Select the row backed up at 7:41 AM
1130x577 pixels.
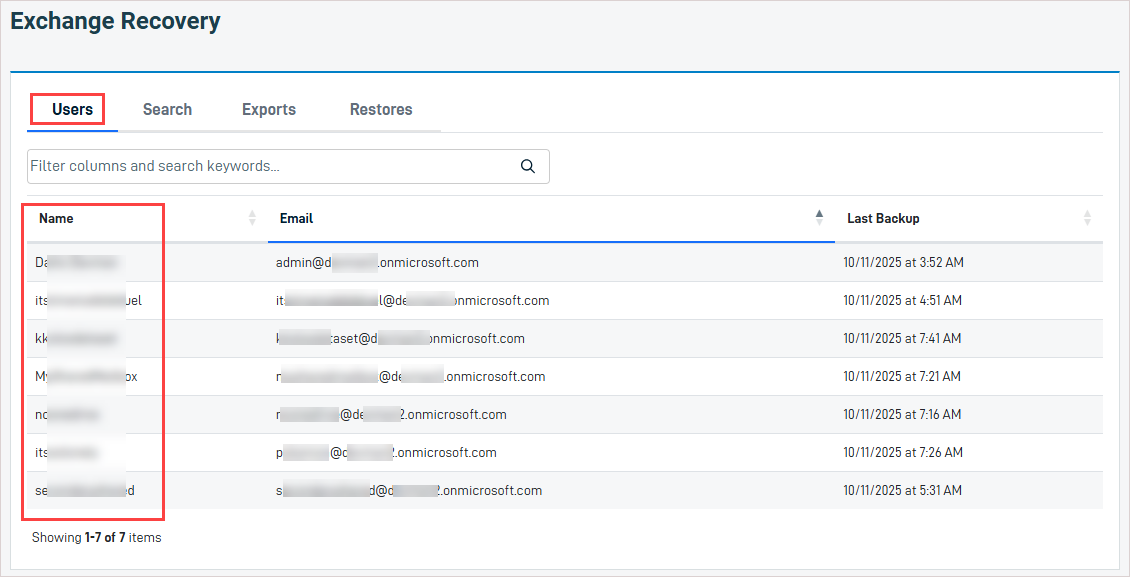(565, 339)
